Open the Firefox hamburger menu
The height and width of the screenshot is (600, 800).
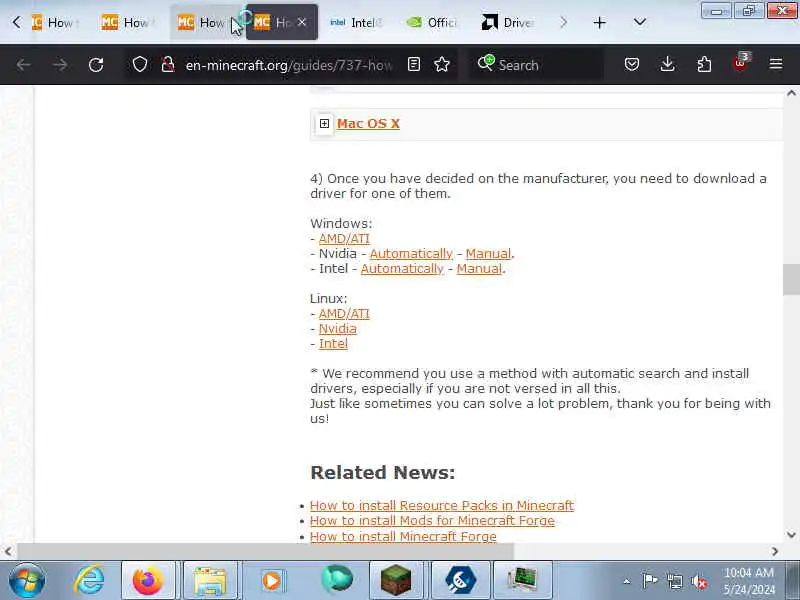[x=776, y=64]
